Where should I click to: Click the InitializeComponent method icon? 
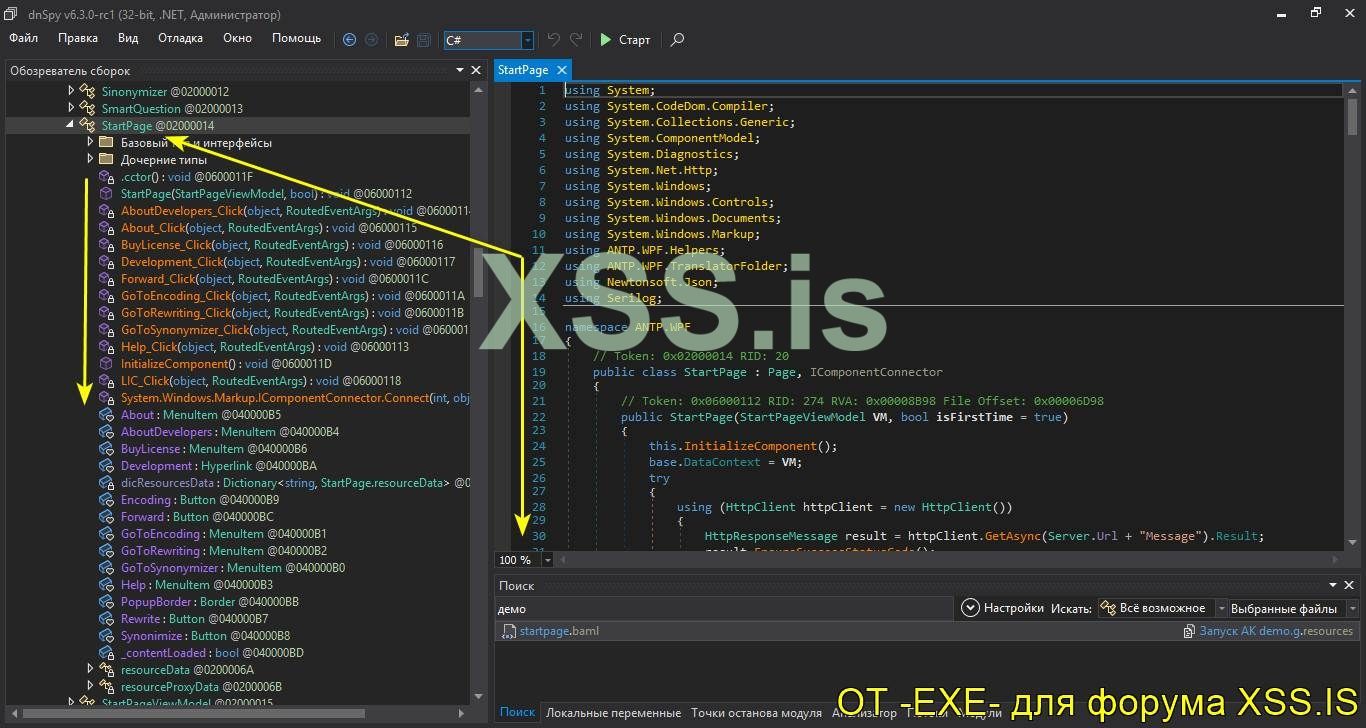[x=106, y=364]
